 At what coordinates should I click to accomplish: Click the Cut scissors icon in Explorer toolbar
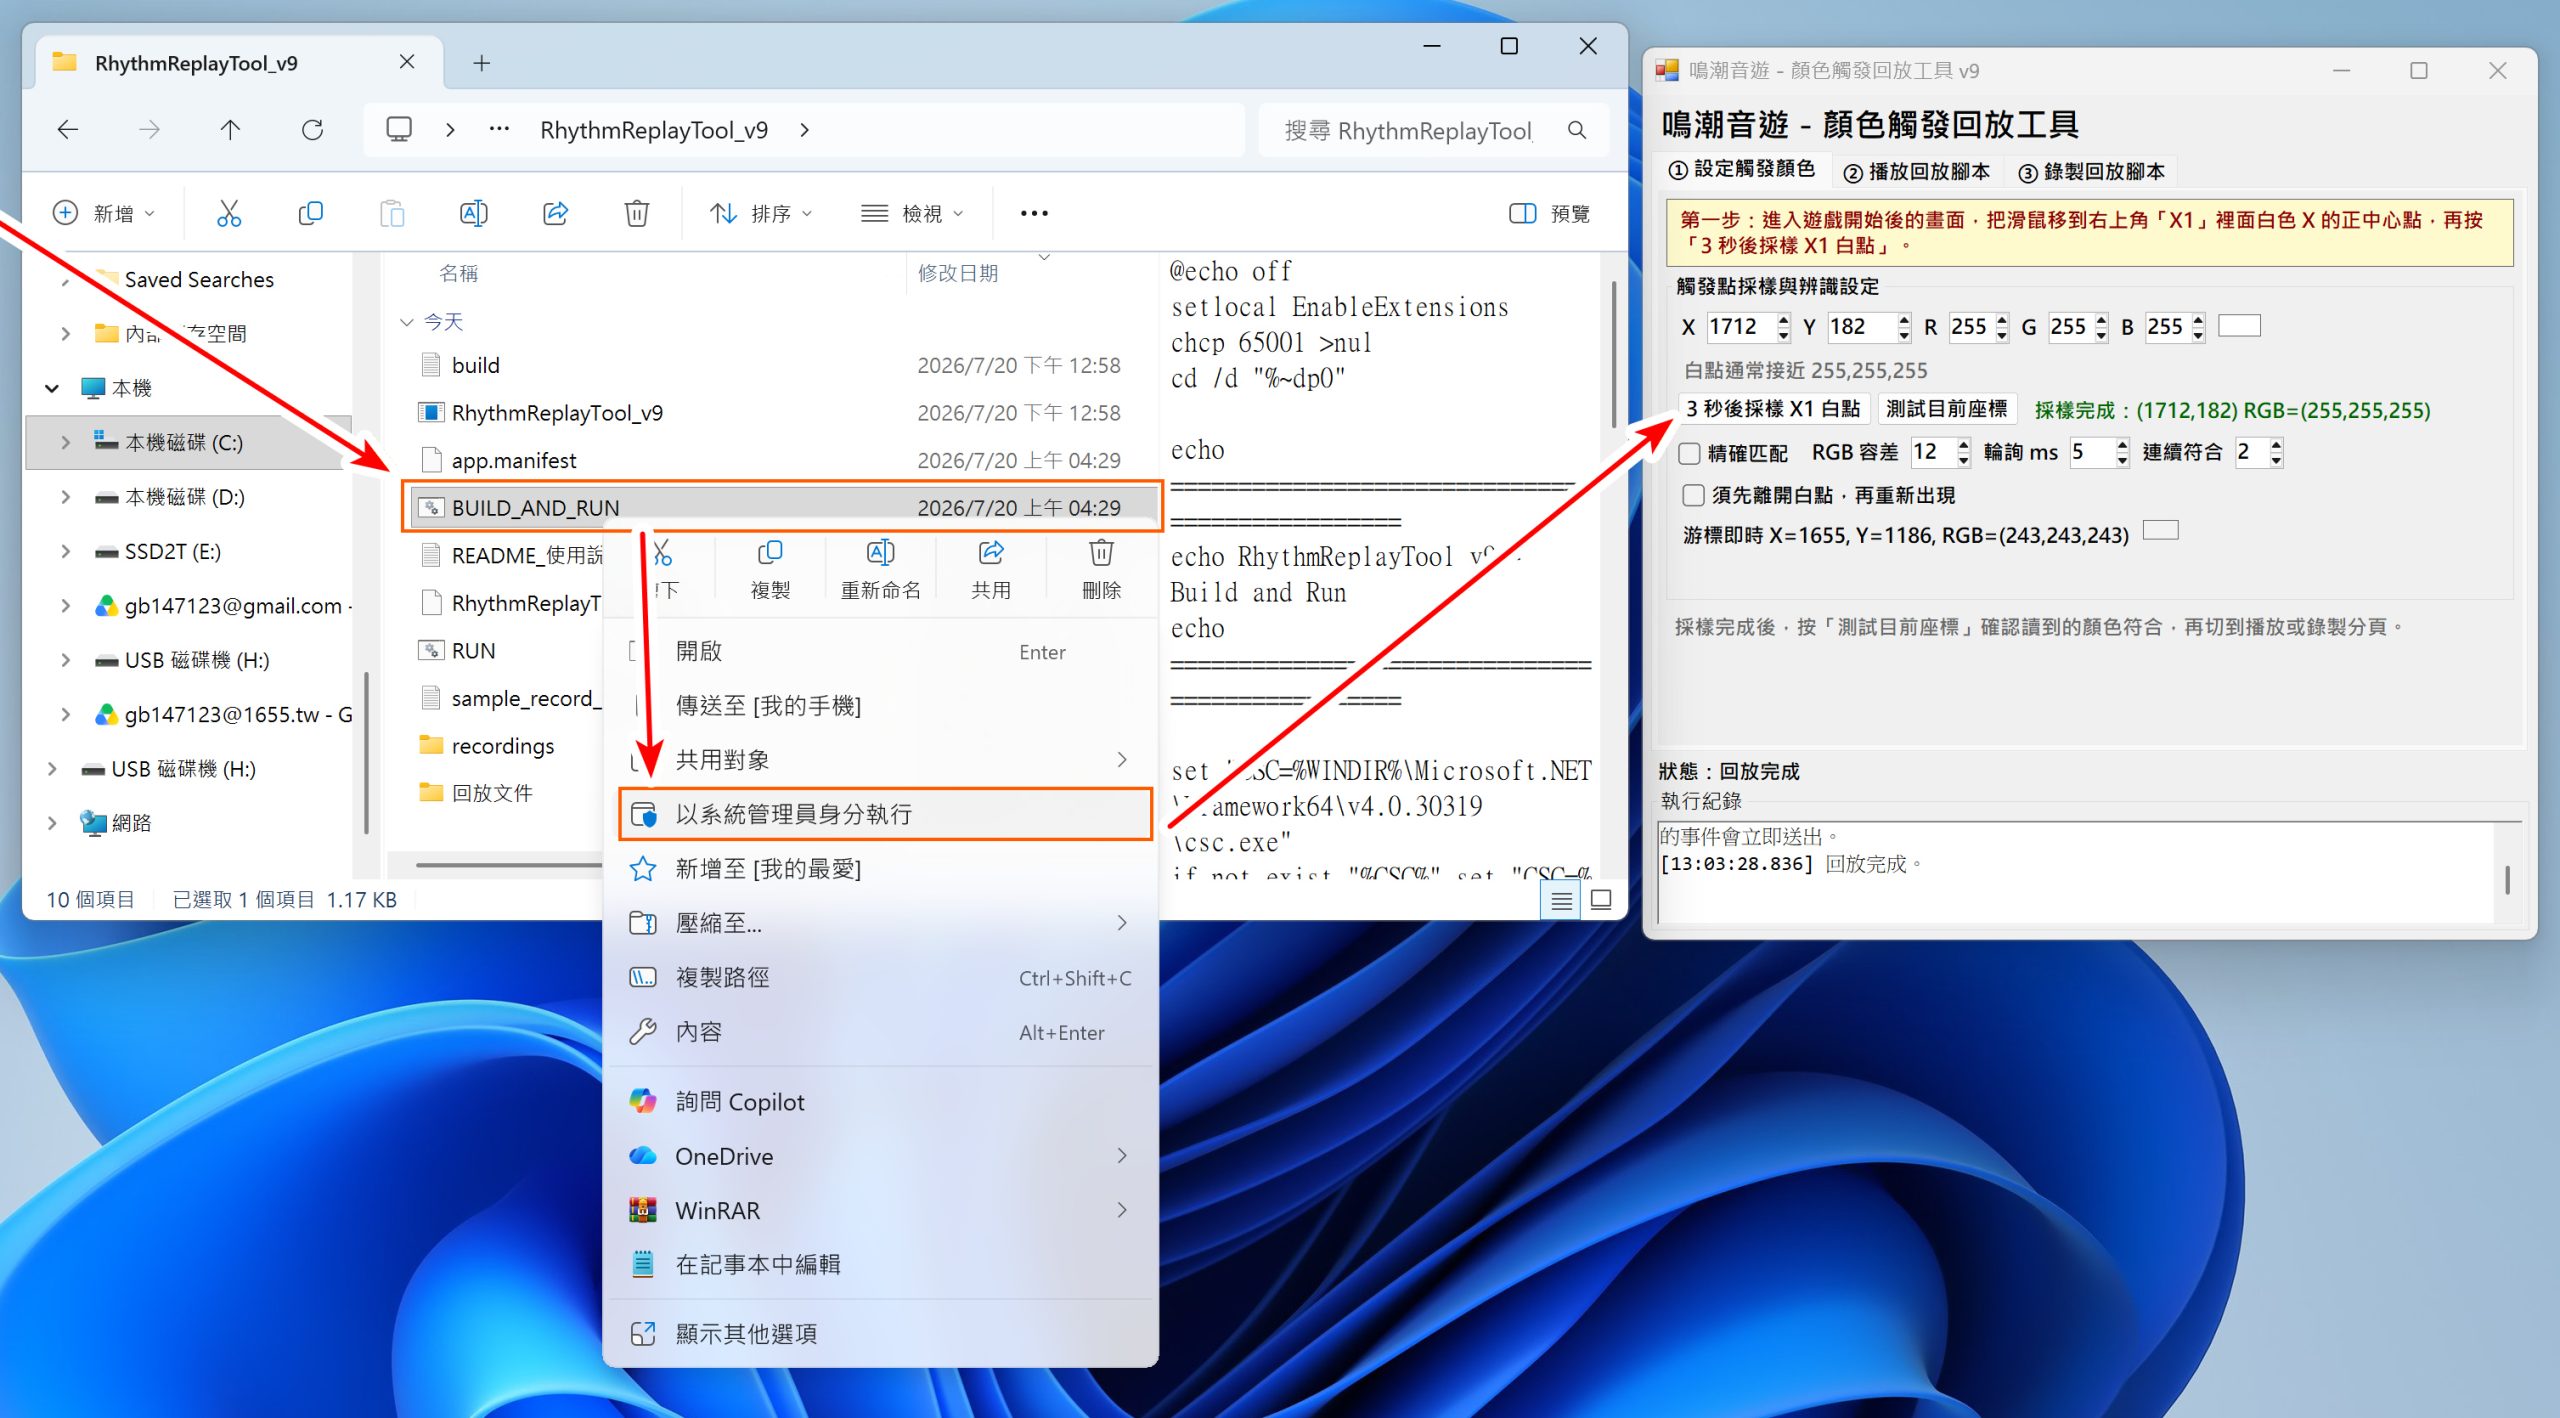[229, 213]
